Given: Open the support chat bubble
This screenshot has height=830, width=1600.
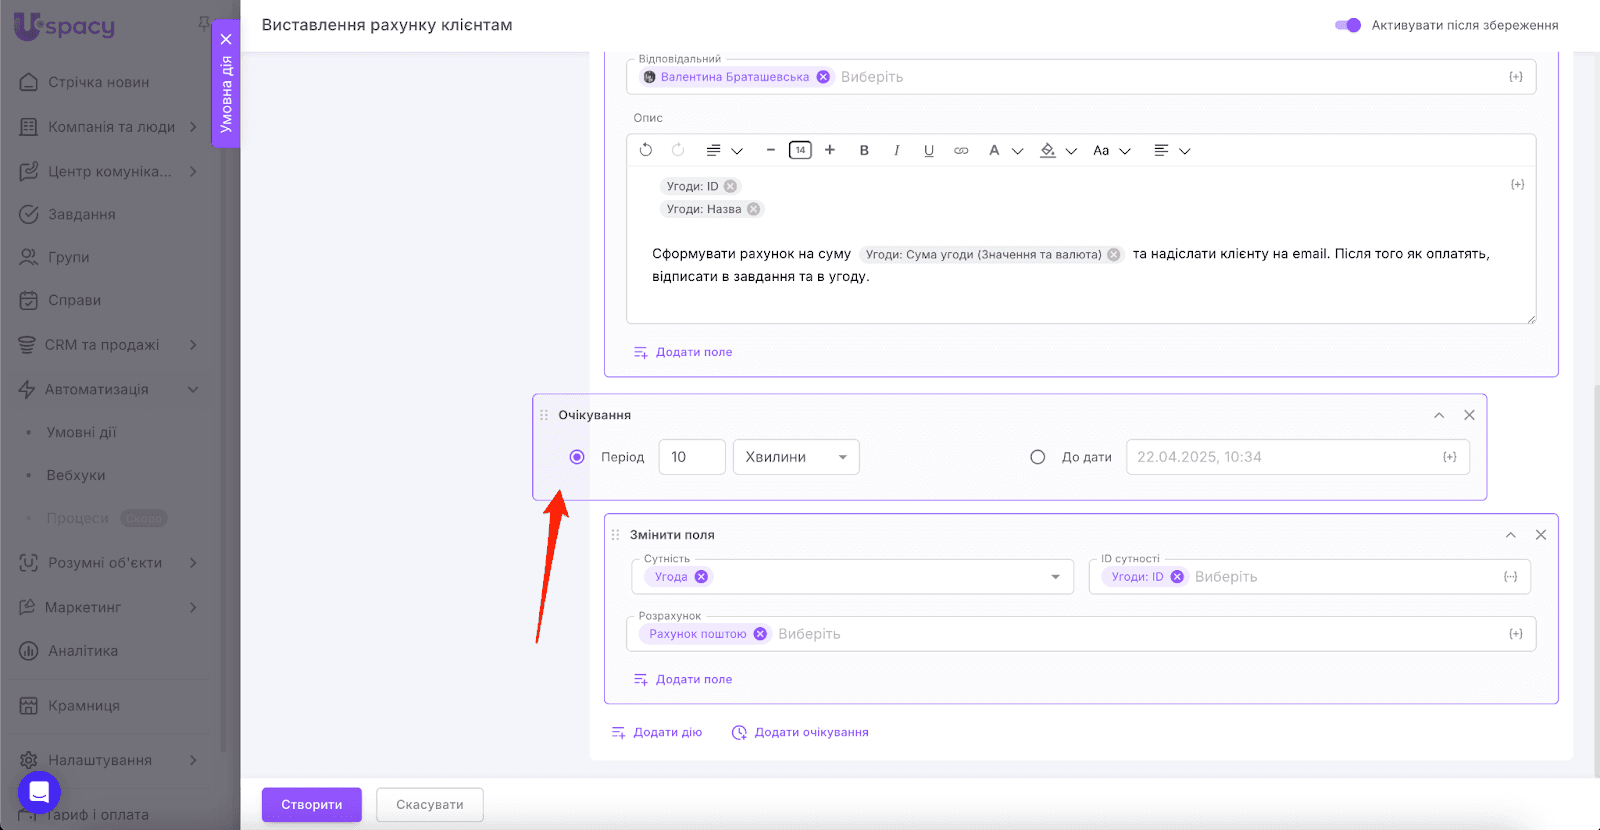Looking at the screenshot, I should tap(39, 793).
